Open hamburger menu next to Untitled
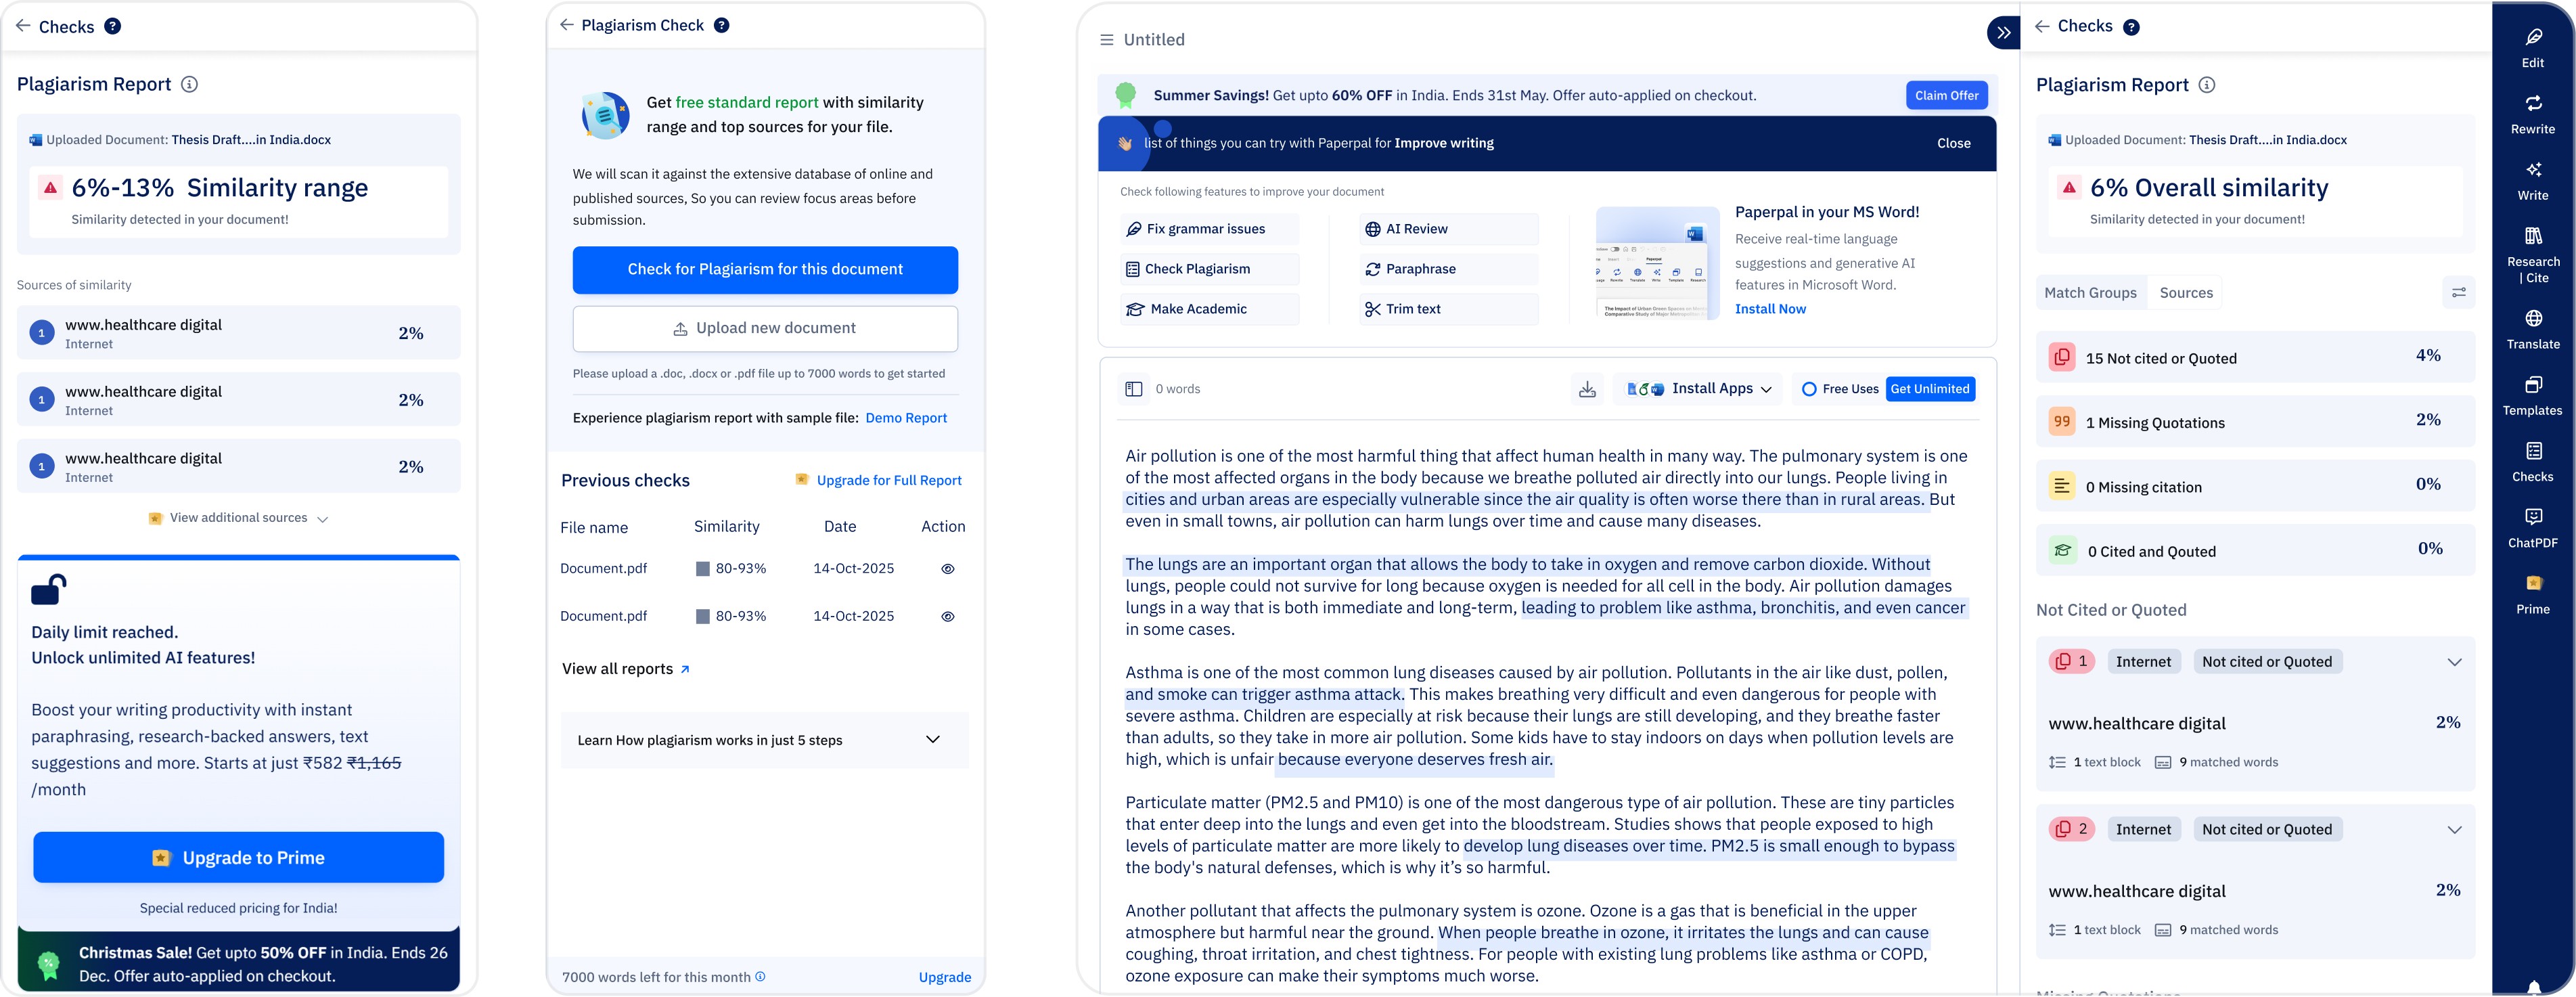The height and width of the screenshot is (997, 2576). click(1106, 40)
